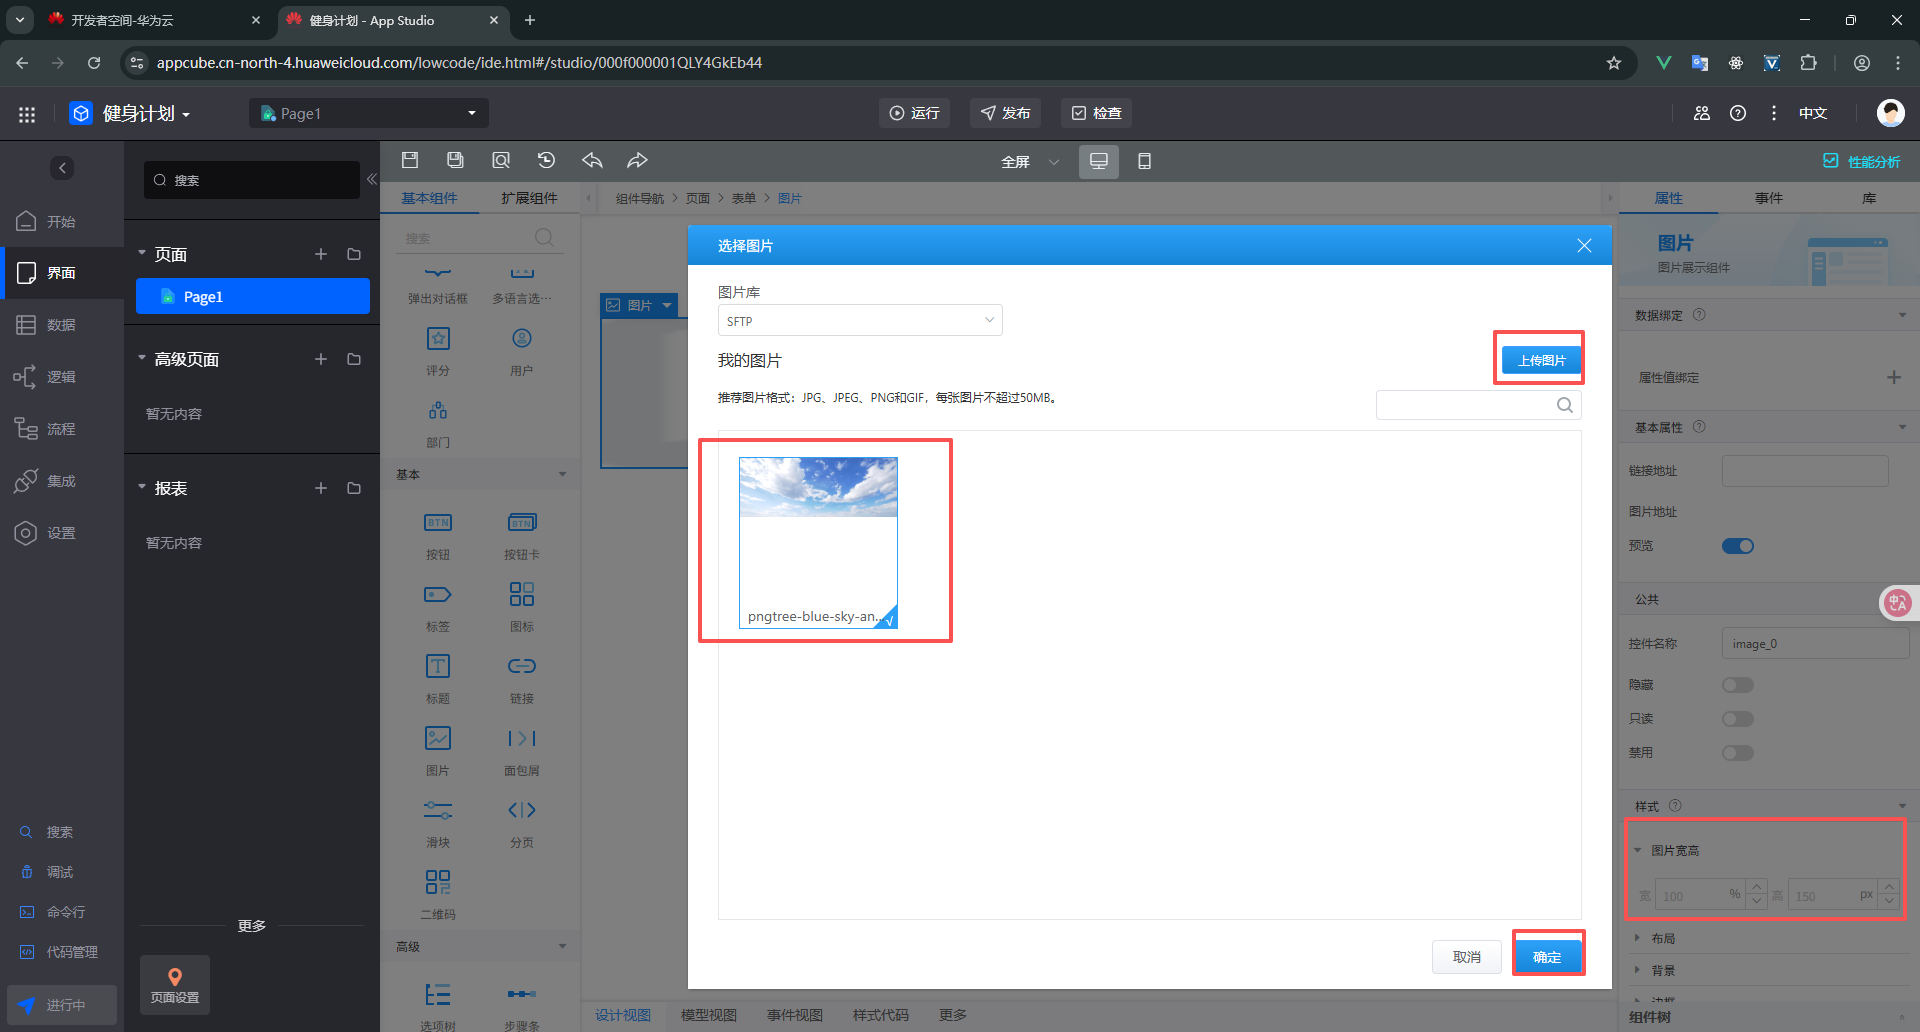Switch to the 事件 tab
Viewport: 1920px width, 1032px height.
click(x=1768, y=198)
